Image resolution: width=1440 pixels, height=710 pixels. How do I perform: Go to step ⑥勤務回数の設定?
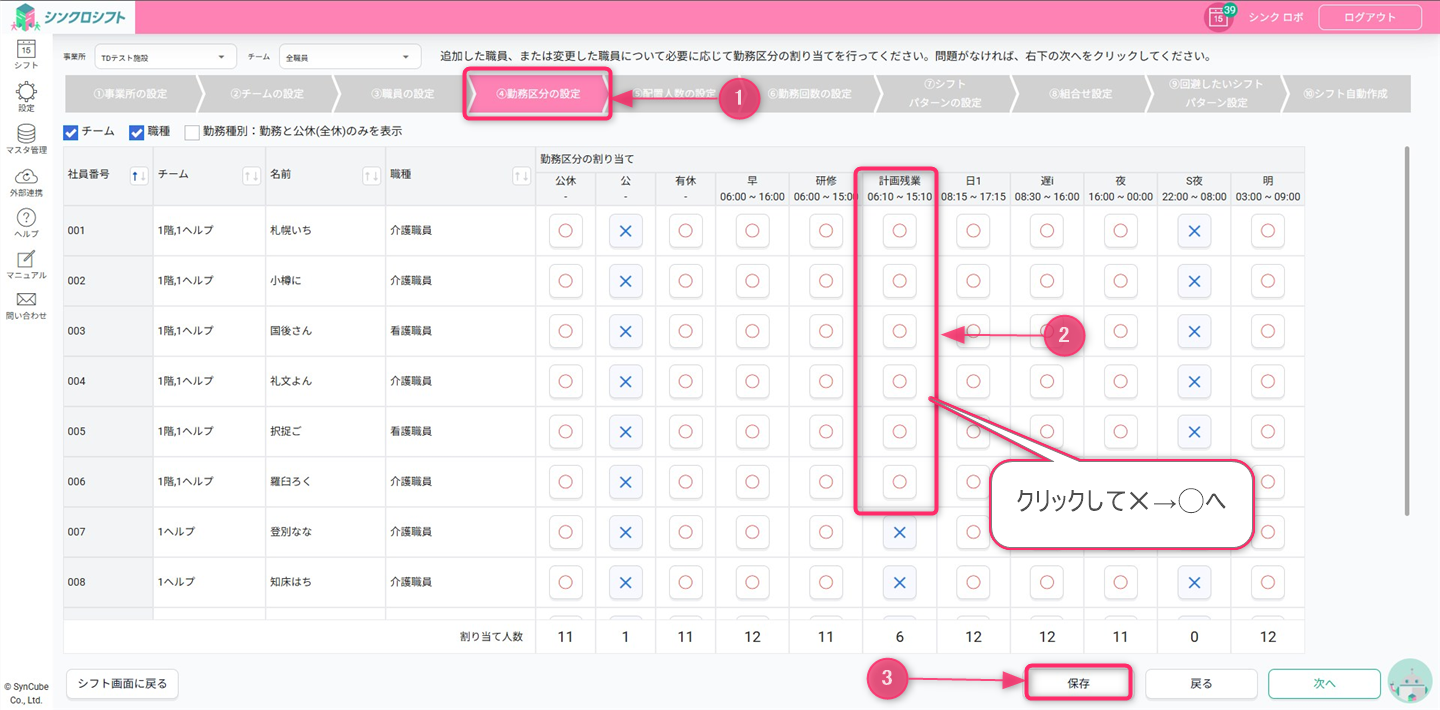tap(810, 94)
